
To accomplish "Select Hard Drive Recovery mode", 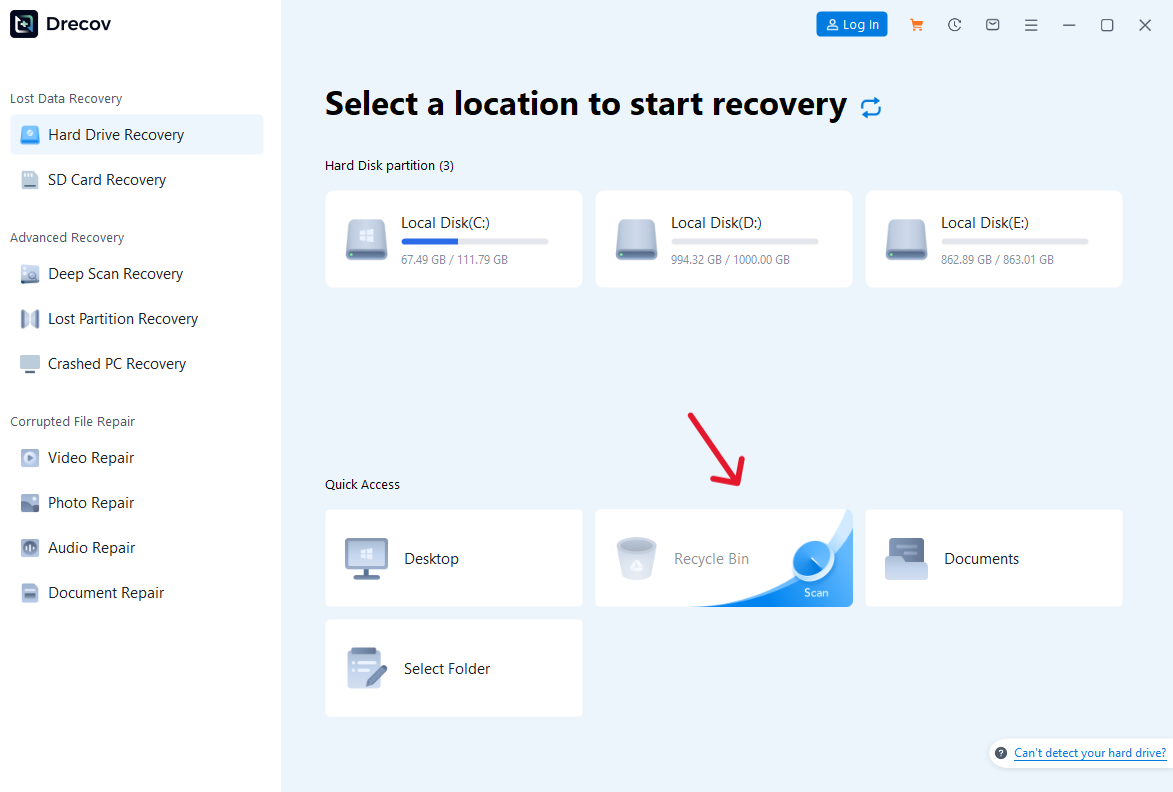I will (116, 134).
